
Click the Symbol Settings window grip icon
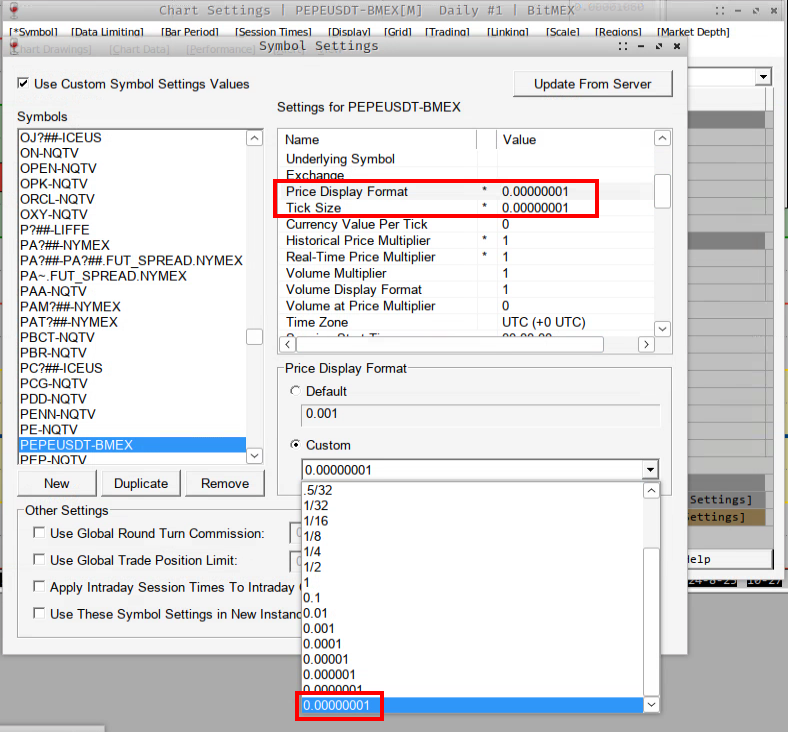point(623,46)
